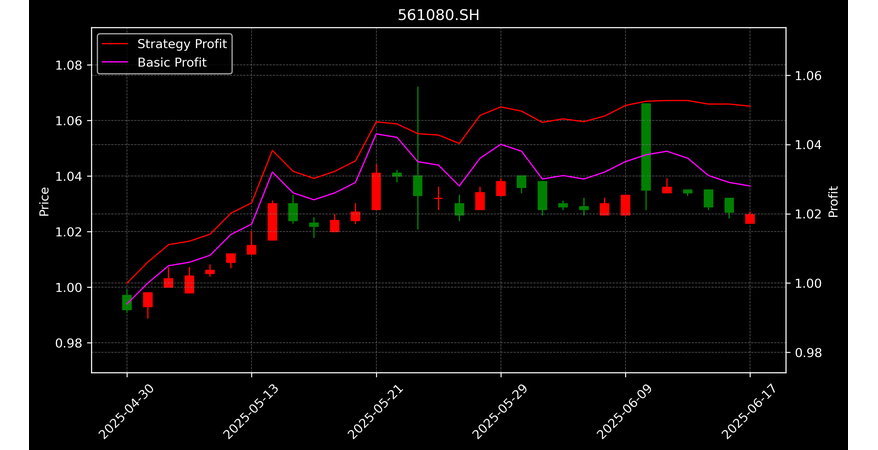This screenshot has height=450, width=878.
Task: Click the red candlestick at 2025-05-29
Action: (x=501, y=188)
